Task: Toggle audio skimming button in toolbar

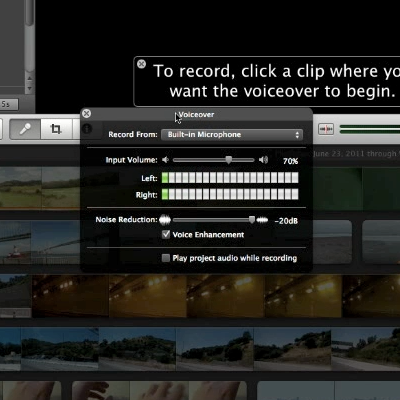Action: 326,129
